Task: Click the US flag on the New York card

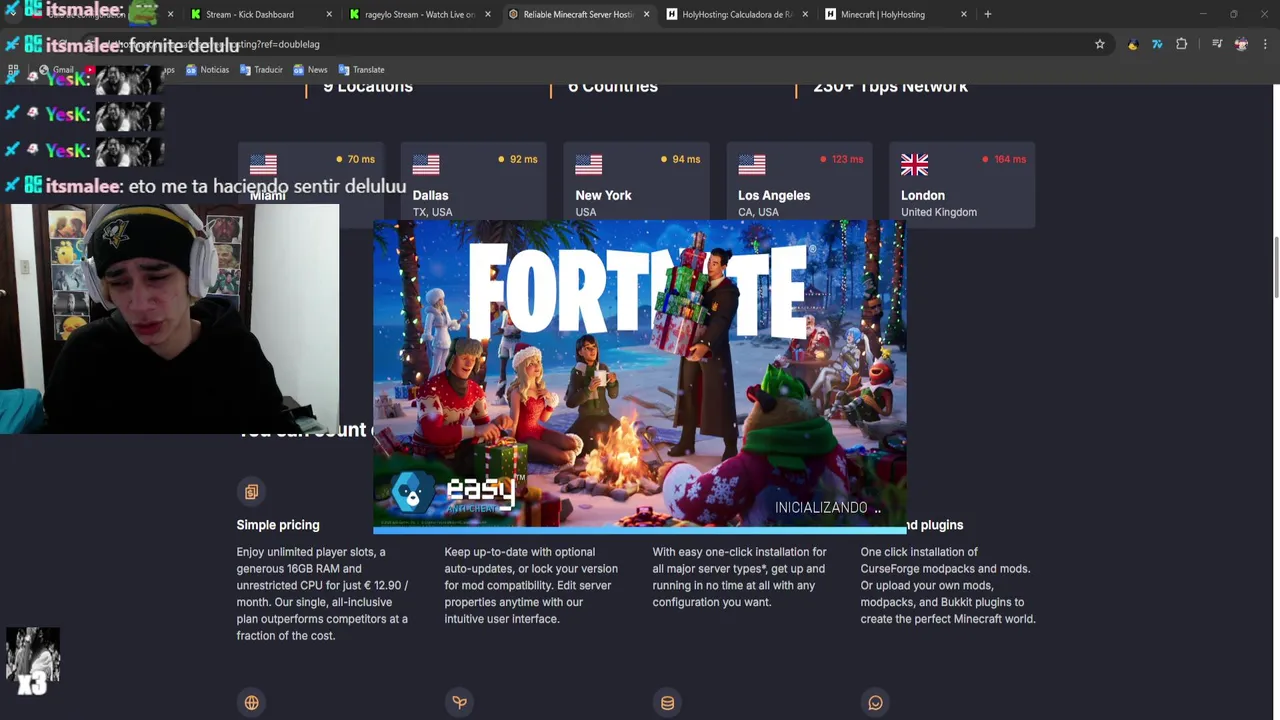Action: (x=589, y=164)
